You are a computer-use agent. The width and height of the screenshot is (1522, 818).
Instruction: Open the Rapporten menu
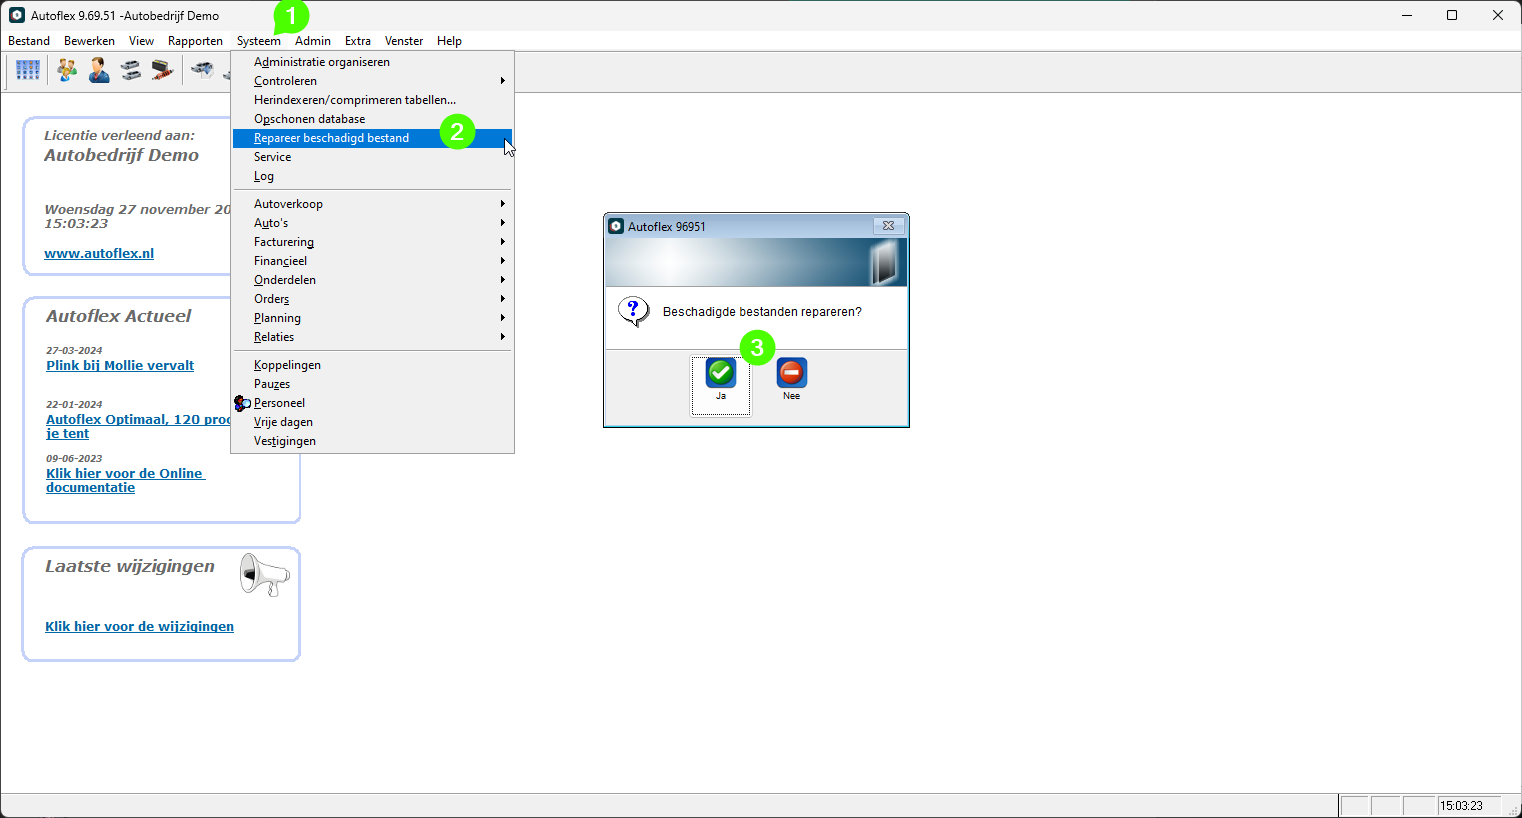[195, 41]
